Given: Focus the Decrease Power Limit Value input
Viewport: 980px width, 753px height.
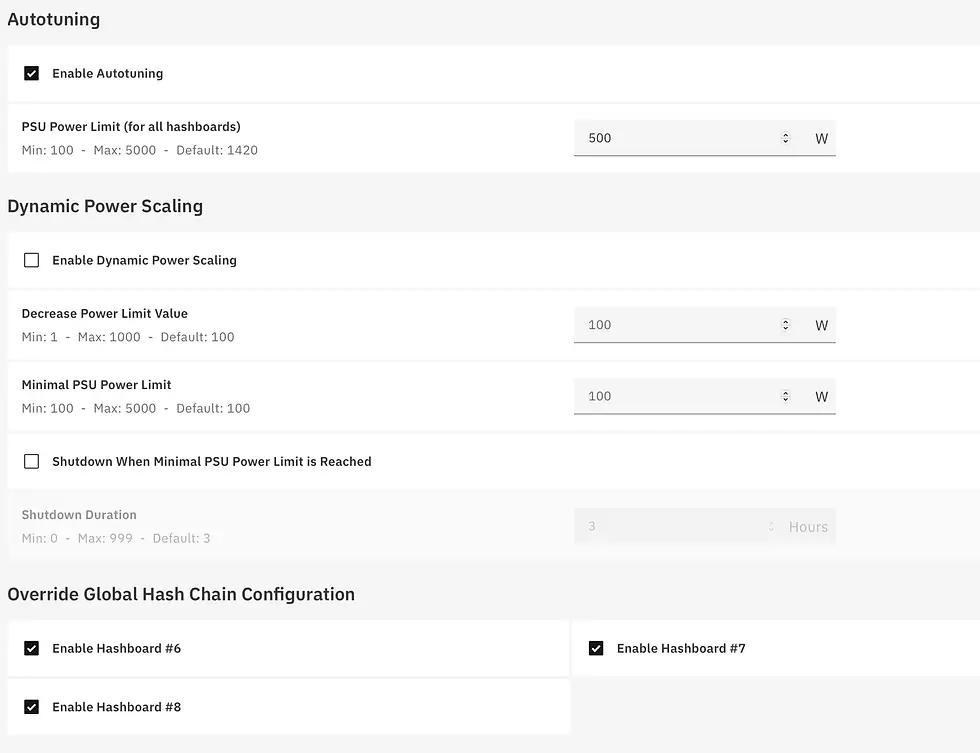Looking at the screenshot, I should (x=675, y=325).
